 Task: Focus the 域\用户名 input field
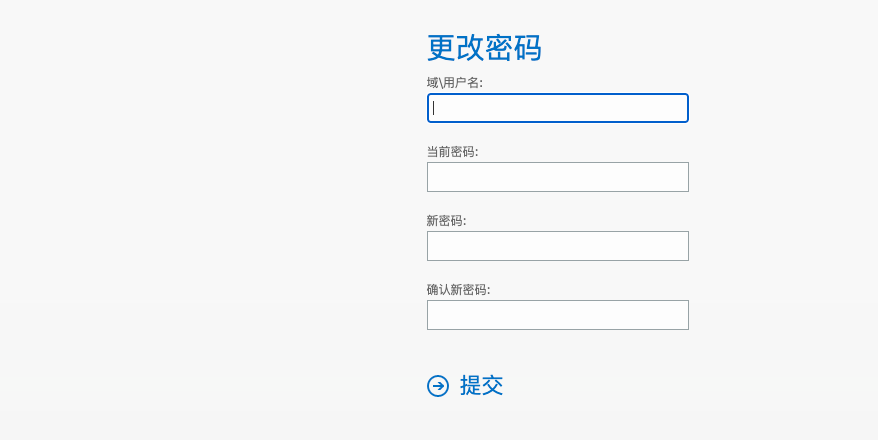click(558, 108)
